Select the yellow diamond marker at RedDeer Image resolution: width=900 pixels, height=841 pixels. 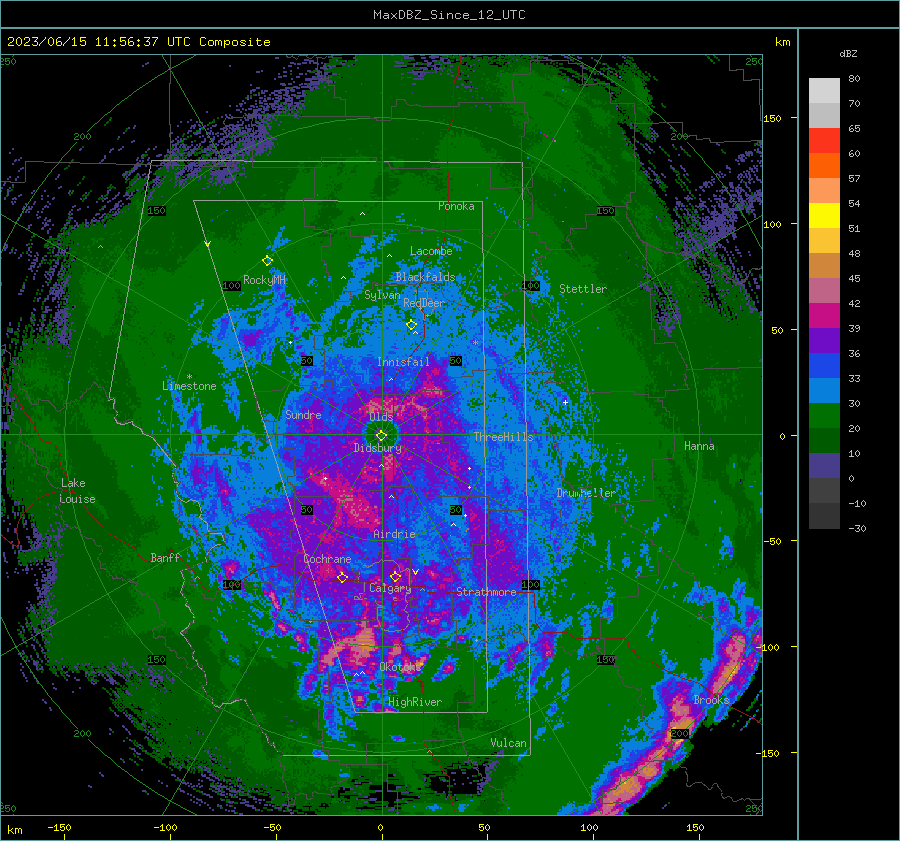coord(412,325)
